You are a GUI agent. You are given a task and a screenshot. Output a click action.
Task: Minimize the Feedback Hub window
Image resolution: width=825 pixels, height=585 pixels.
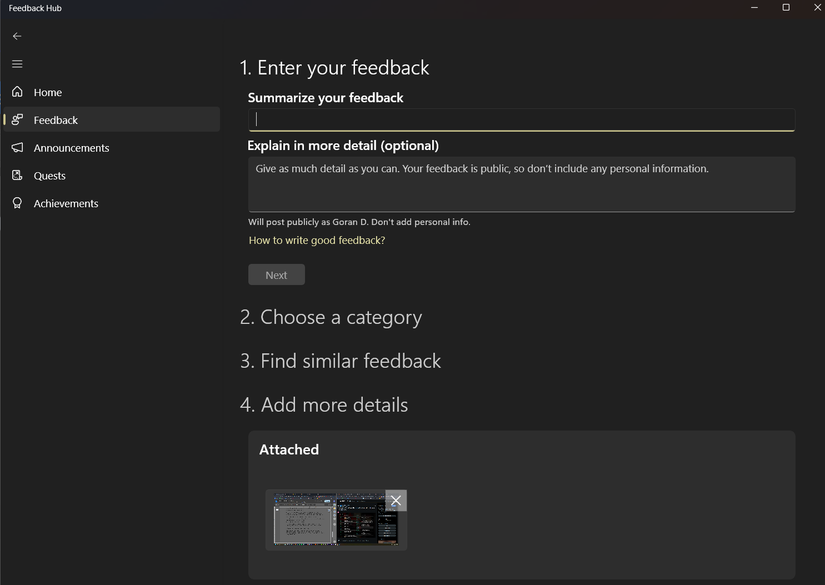point(753,8)
